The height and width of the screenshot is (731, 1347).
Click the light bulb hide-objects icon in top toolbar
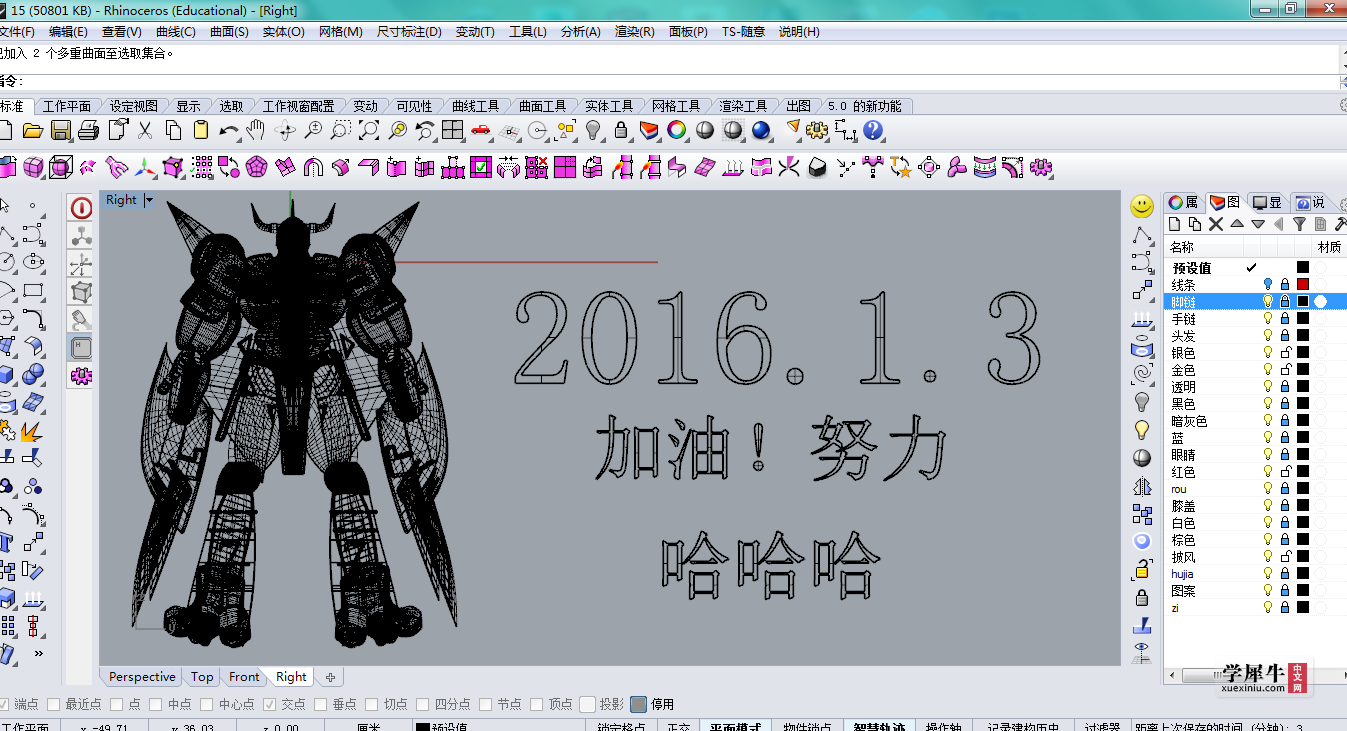[x=593, y=130]
